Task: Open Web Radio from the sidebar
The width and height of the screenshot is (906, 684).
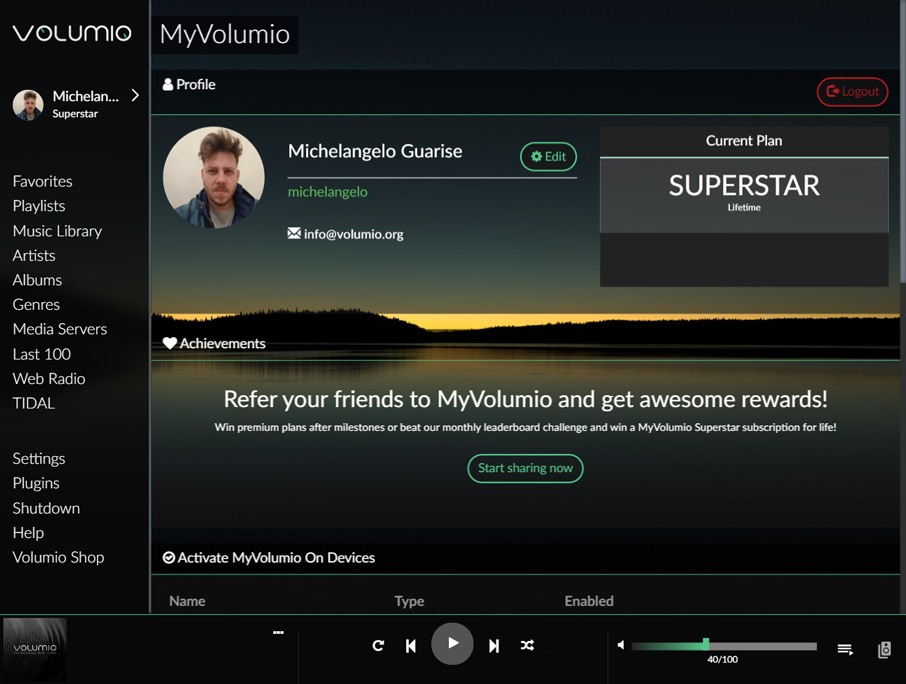Action: [49, 378]
